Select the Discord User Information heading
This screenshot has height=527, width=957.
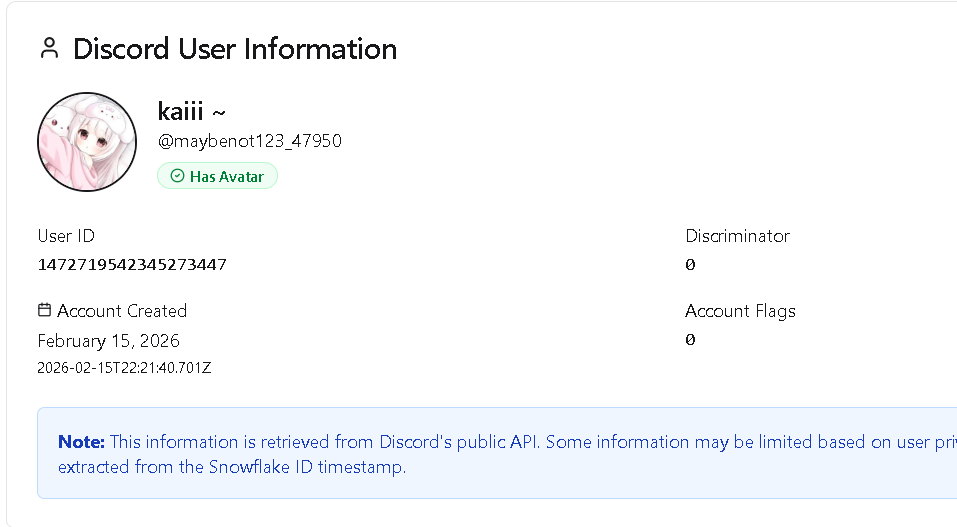[235, 49]
